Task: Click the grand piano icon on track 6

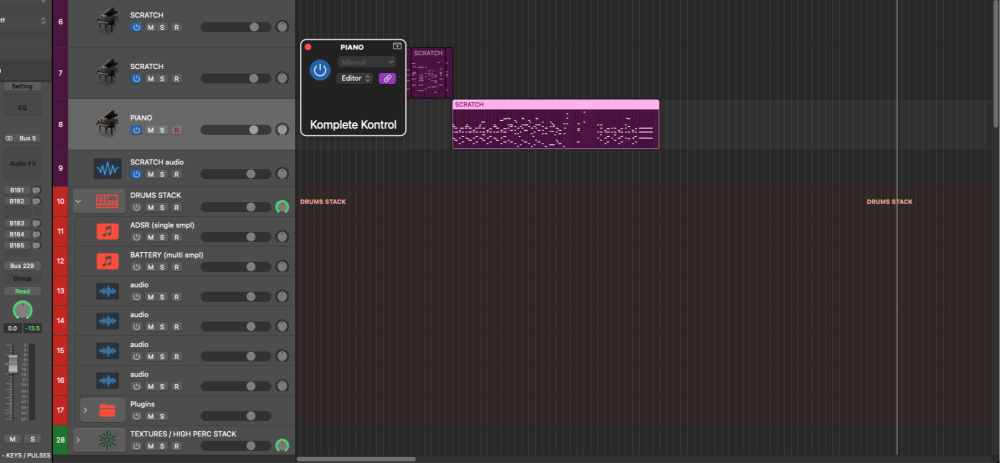Action: [107, 21]
